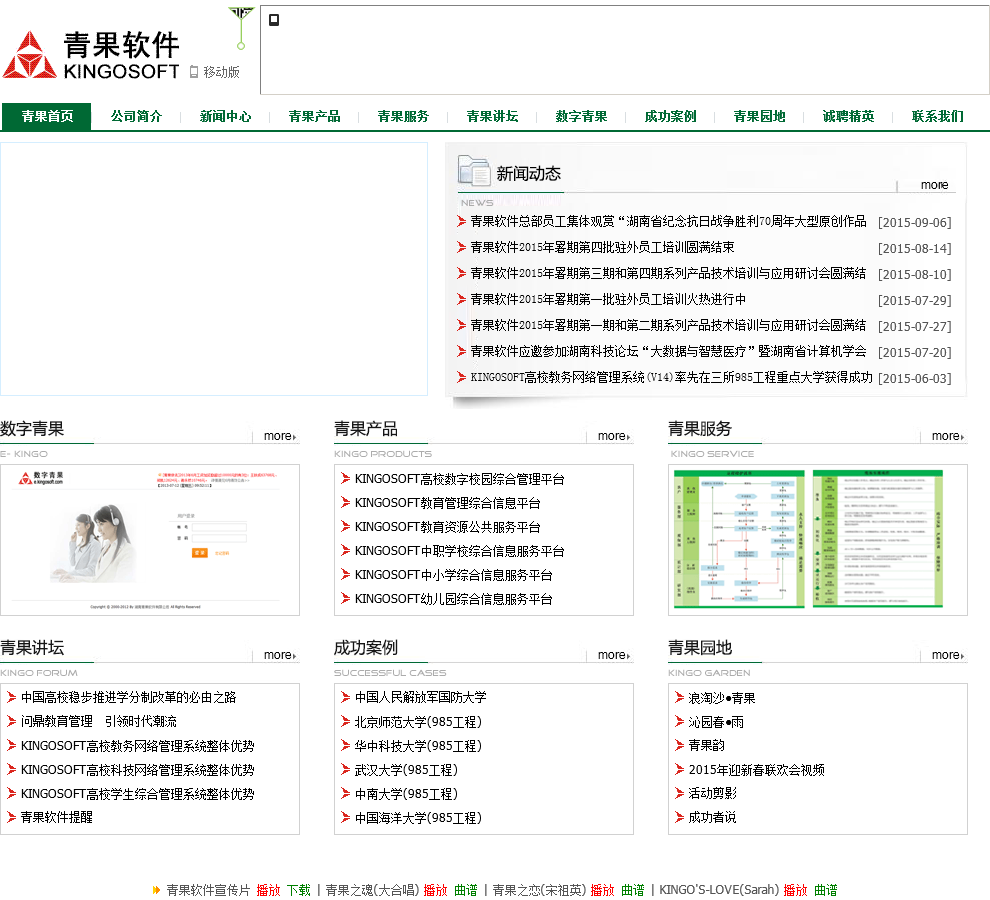Open KINGOSOFT中职学校综合信息服务平台
Viewport: 990px width, 900px height.
pos(460,551)
